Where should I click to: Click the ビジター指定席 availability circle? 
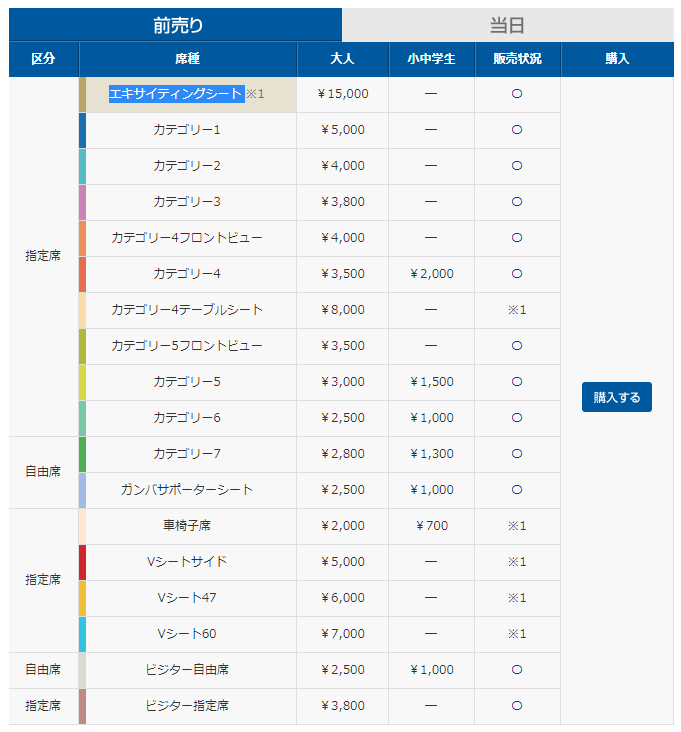[517, 705]
